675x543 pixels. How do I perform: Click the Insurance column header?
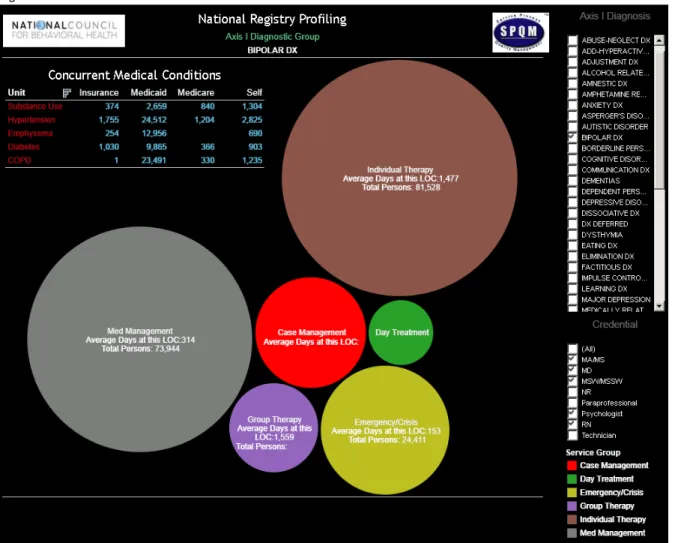[x=99, y=93]
